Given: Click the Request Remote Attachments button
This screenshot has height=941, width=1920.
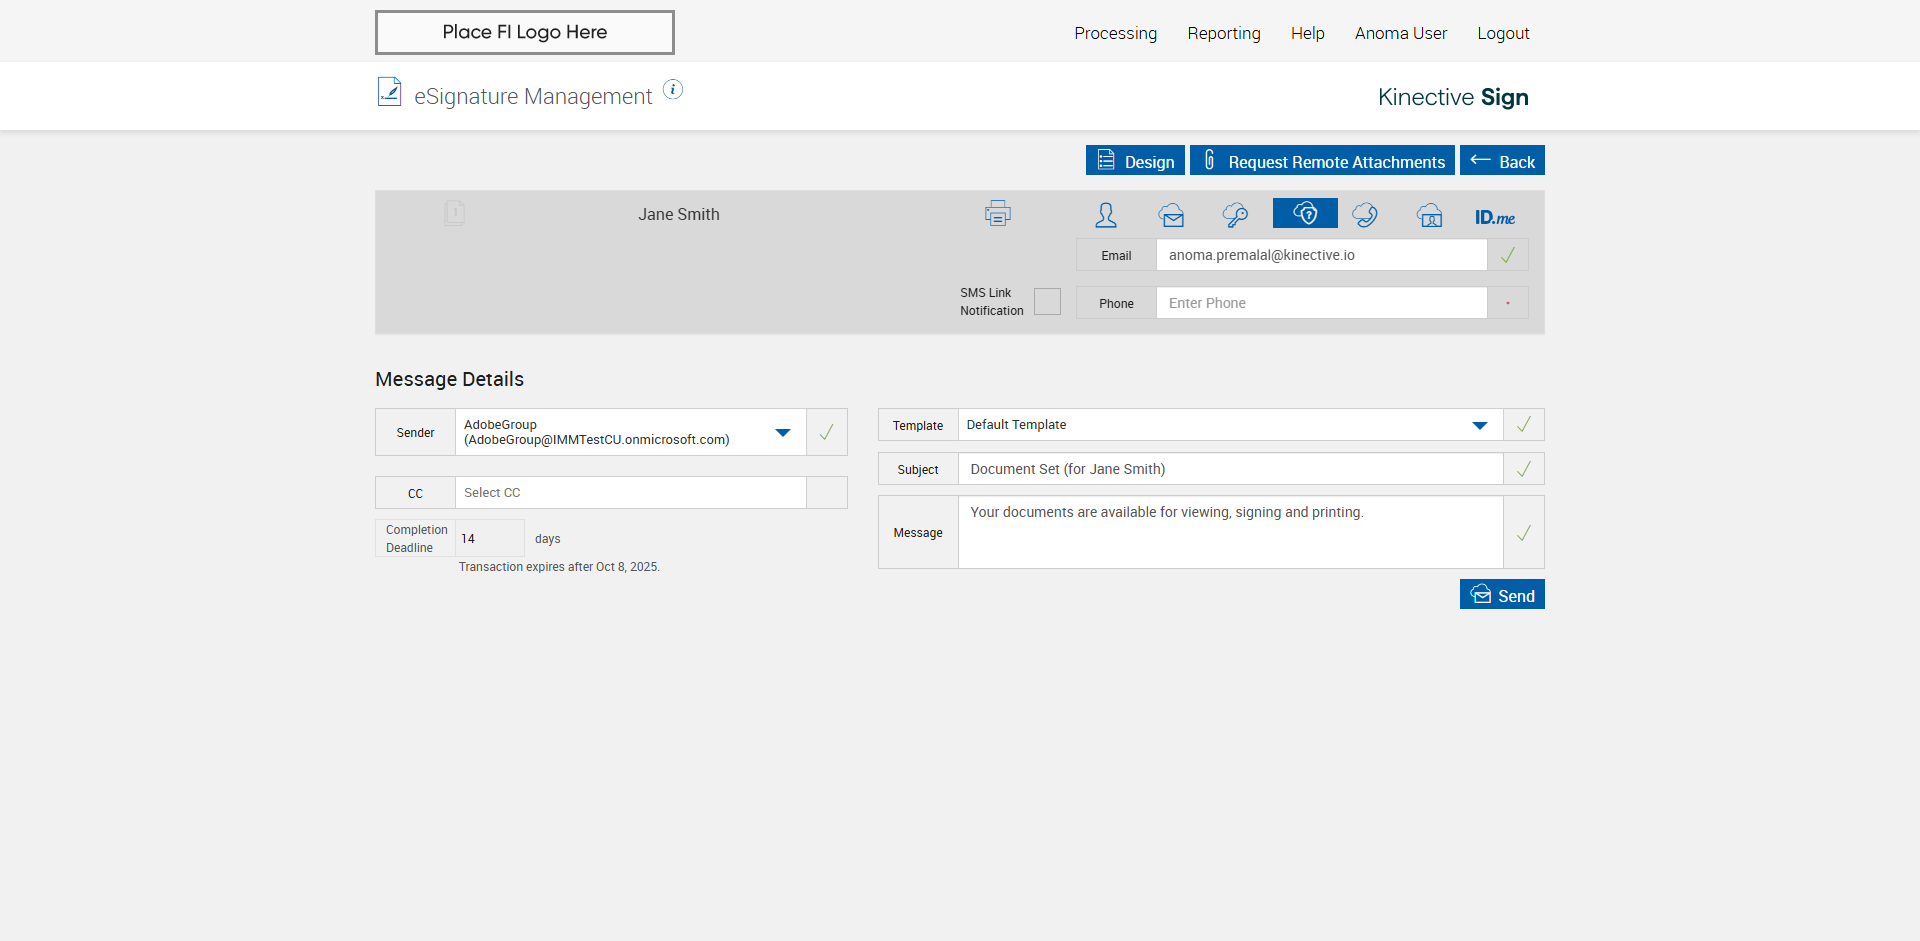Looking at the screenshot, I should 1321,161.
